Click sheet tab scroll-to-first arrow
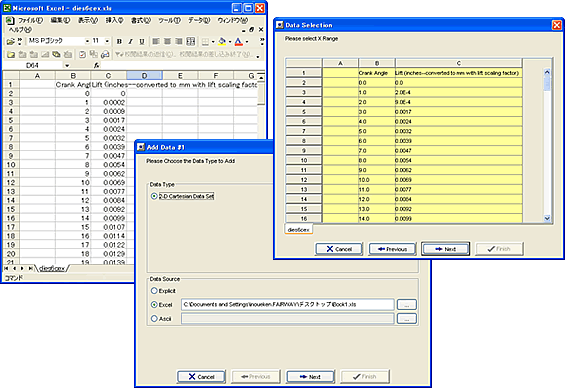 tap(6, 268)
